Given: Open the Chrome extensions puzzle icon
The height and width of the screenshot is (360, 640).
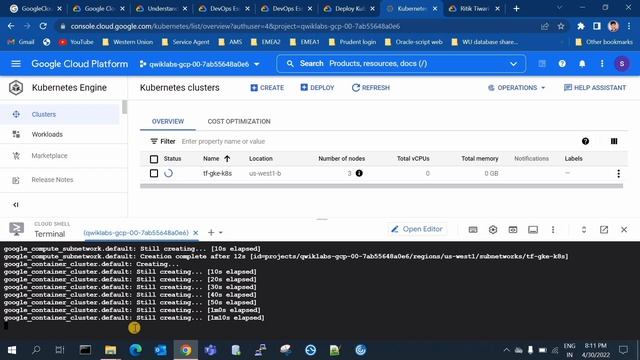Looking at the screenshot, I should pyautogui.click(x=580, y=26).
